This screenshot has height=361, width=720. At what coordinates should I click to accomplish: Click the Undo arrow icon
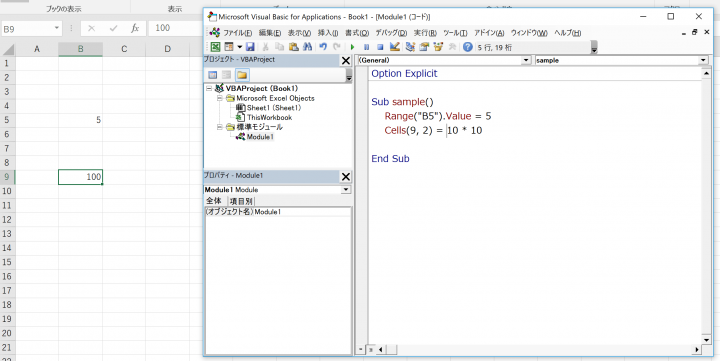[x=323, y=47]
